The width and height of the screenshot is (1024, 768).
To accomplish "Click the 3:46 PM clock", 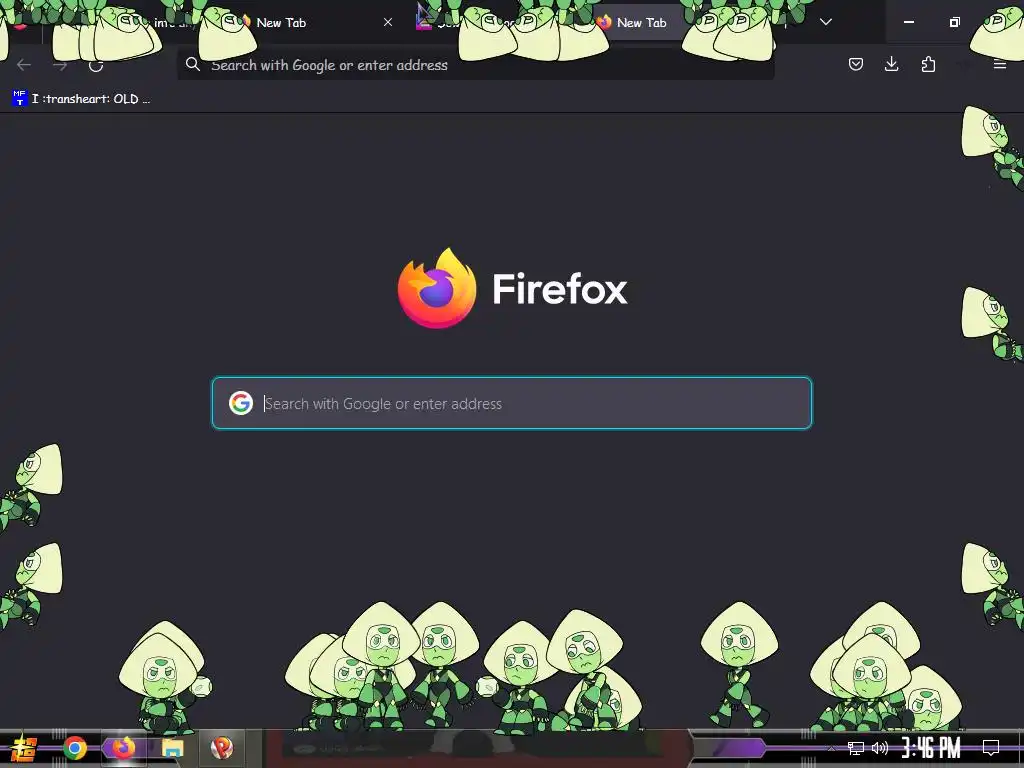I will (931, 748).
